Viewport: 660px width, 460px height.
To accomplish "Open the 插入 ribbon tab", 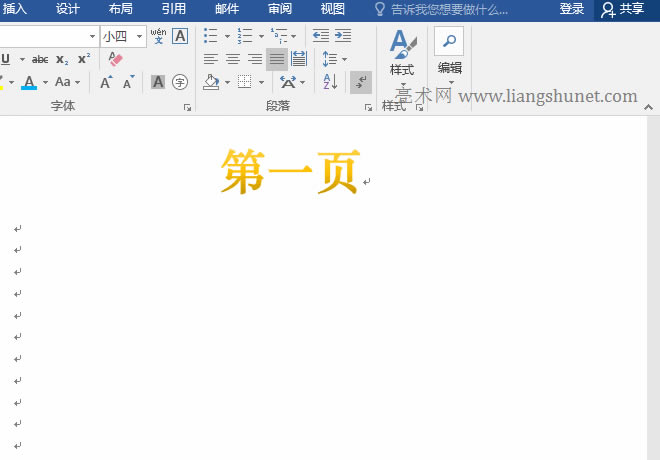I will point(14,9).
